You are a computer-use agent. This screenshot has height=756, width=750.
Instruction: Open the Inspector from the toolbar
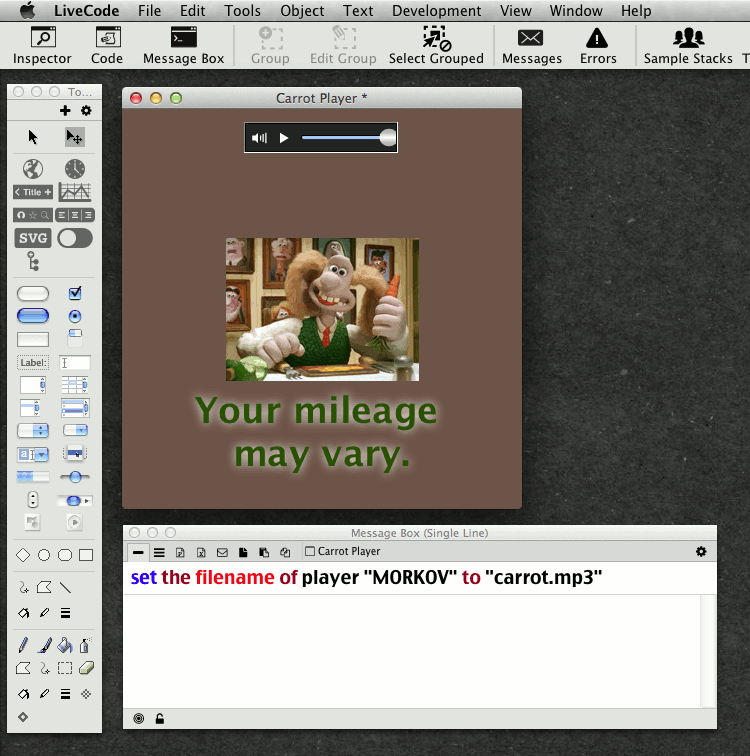(x=42, y=46)
